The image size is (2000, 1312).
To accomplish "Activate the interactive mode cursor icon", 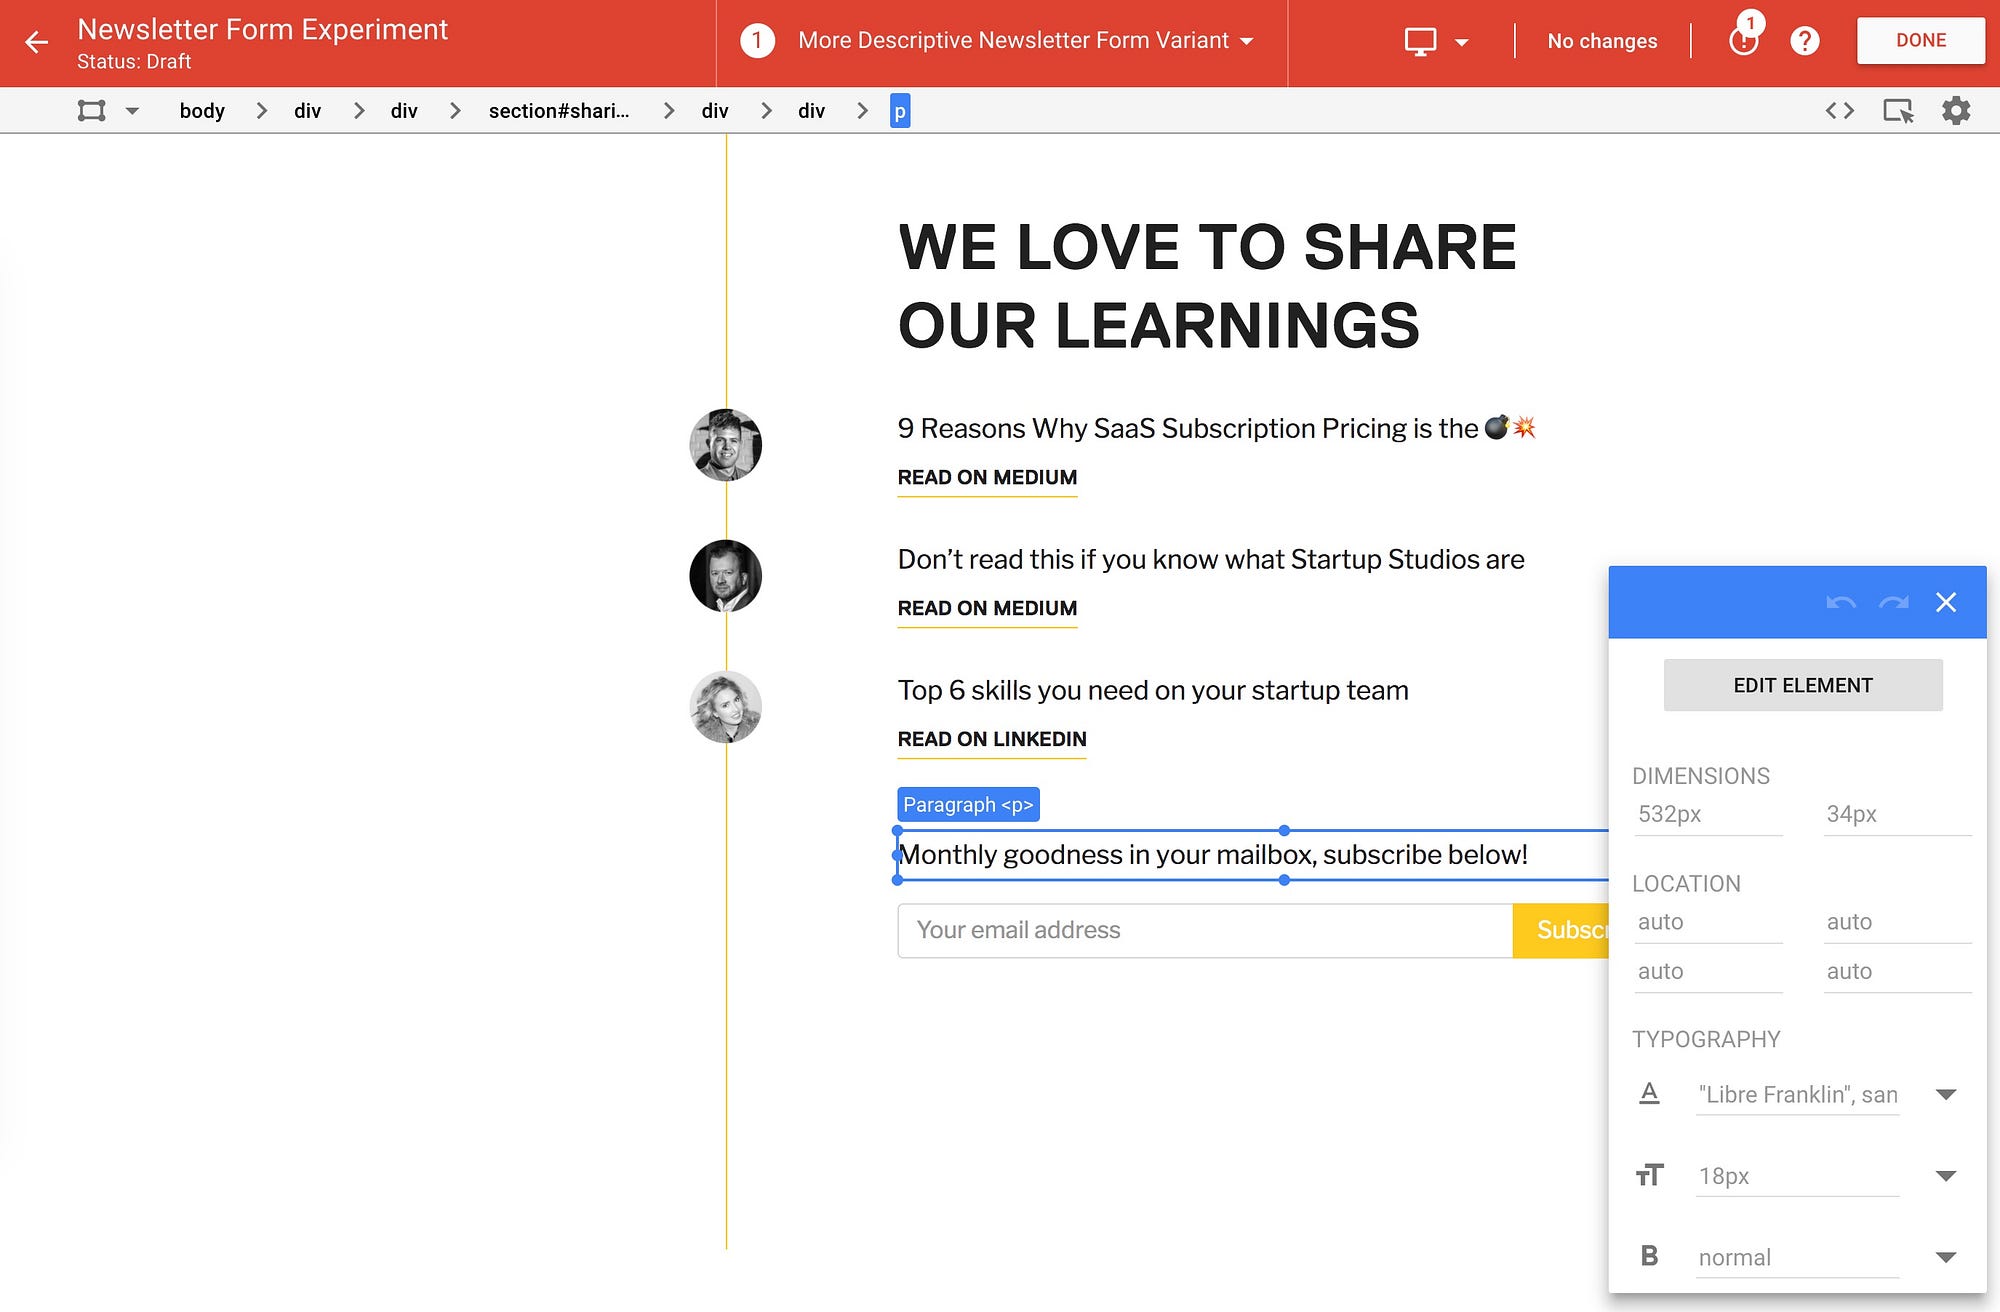I will click(x=1897, y=111).
